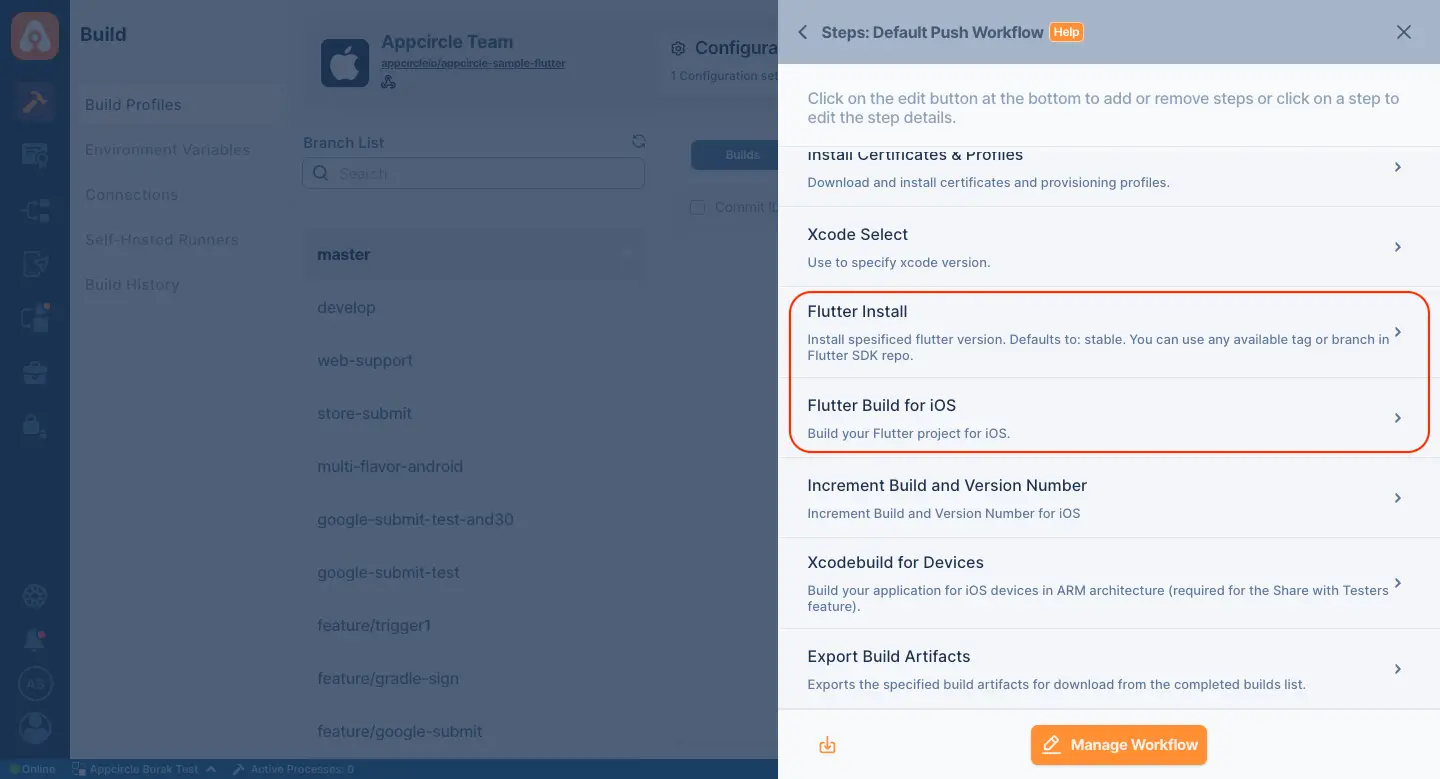Click the hammer icon beside Active Processes
This screenshot has height=779, width=1440.
(239, 769)
